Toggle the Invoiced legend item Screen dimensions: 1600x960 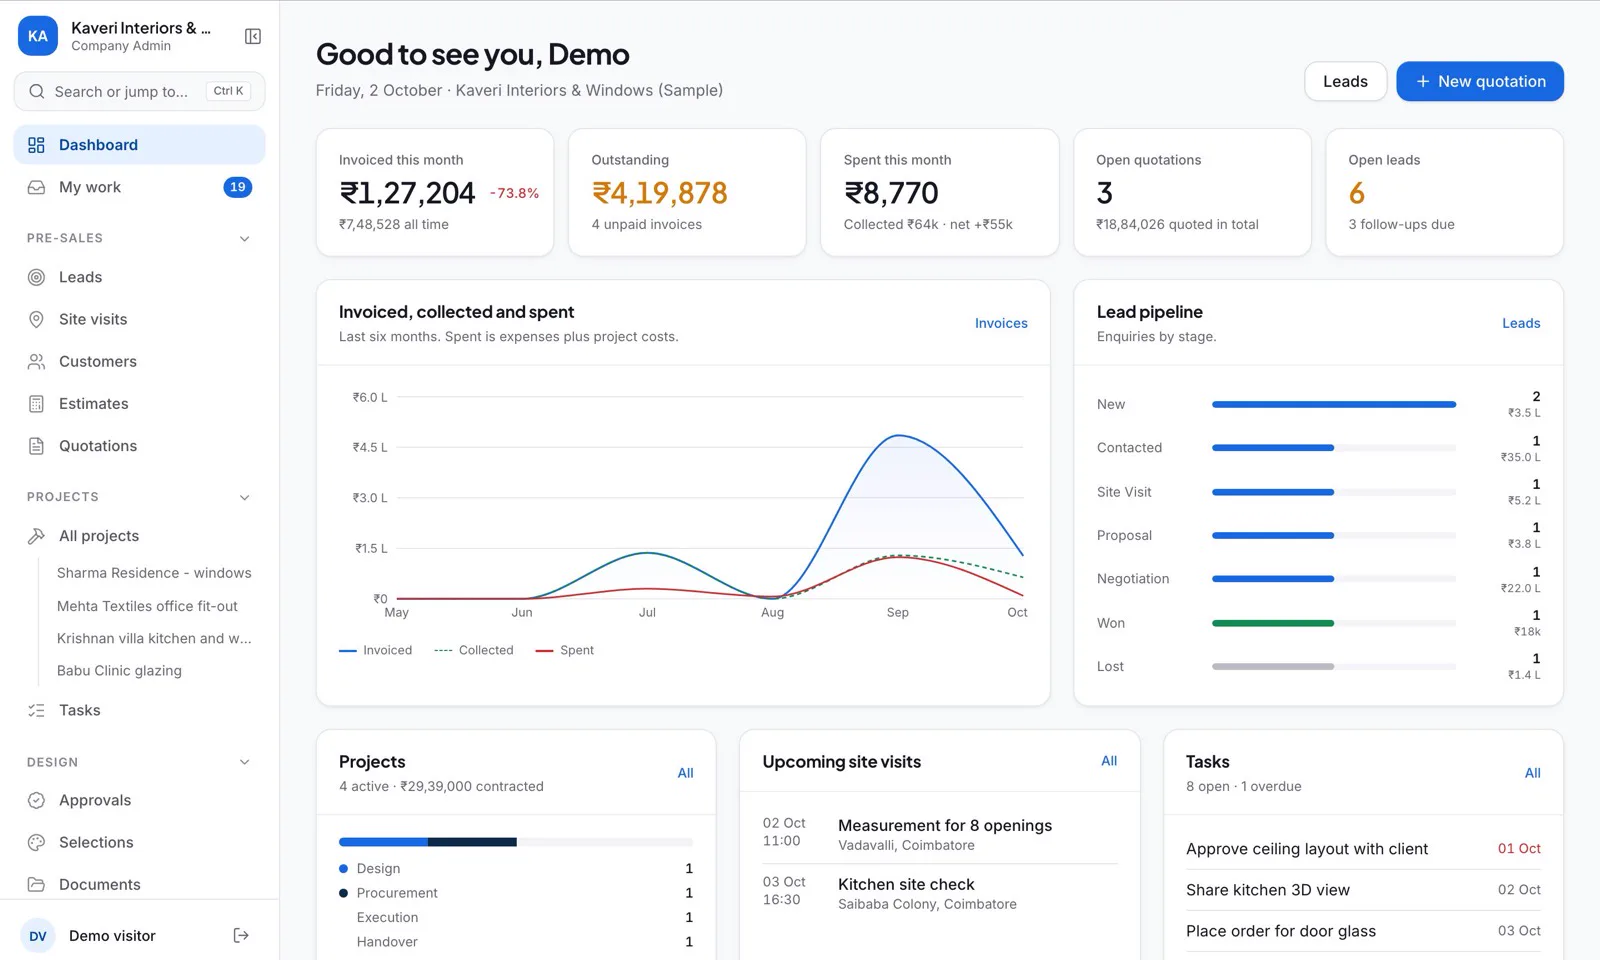[x=376, y=650]
